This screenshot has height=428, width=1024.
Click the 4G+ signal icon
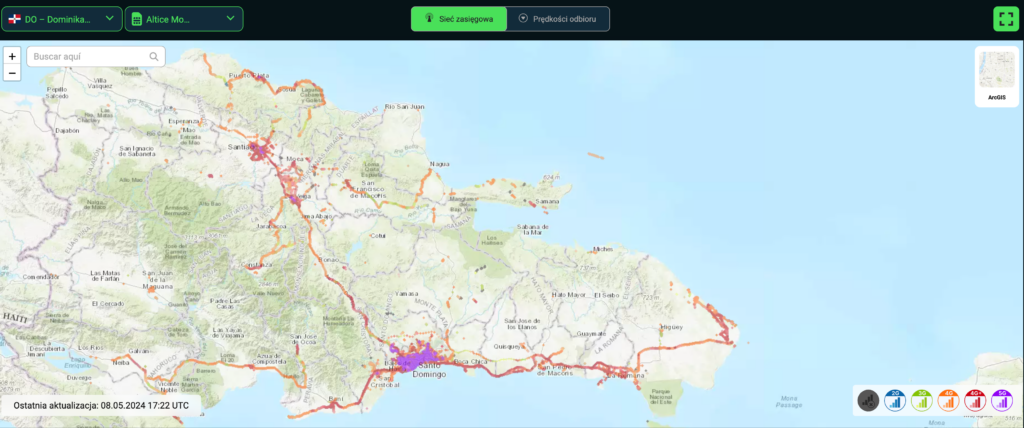click(975, 401)
